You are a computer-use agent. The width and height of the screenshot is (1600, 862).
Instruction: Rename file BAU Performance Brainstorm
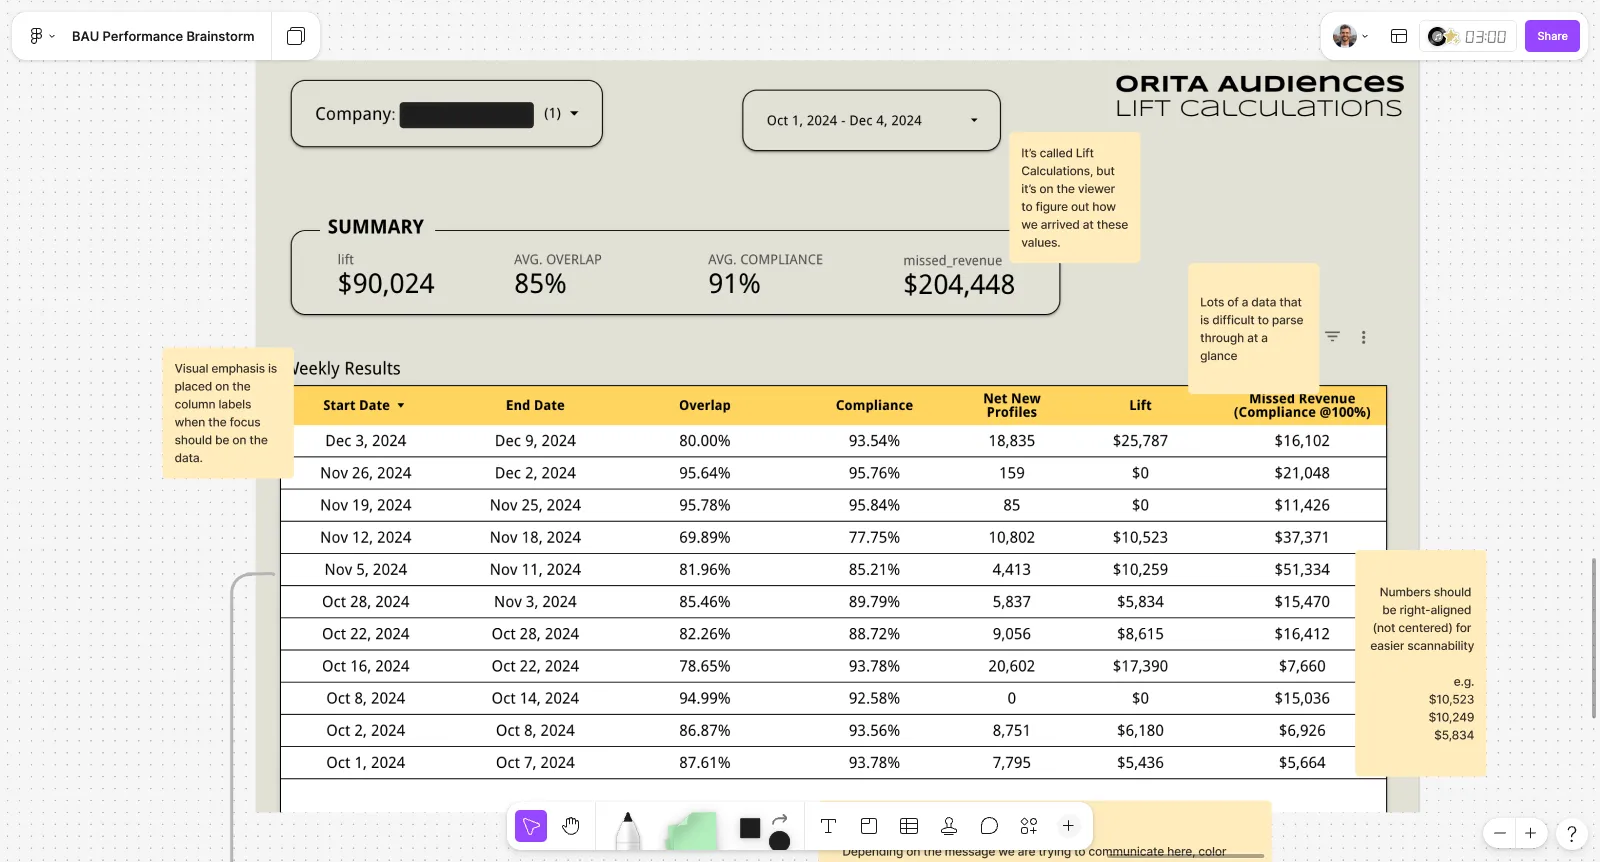pos(163,36)
